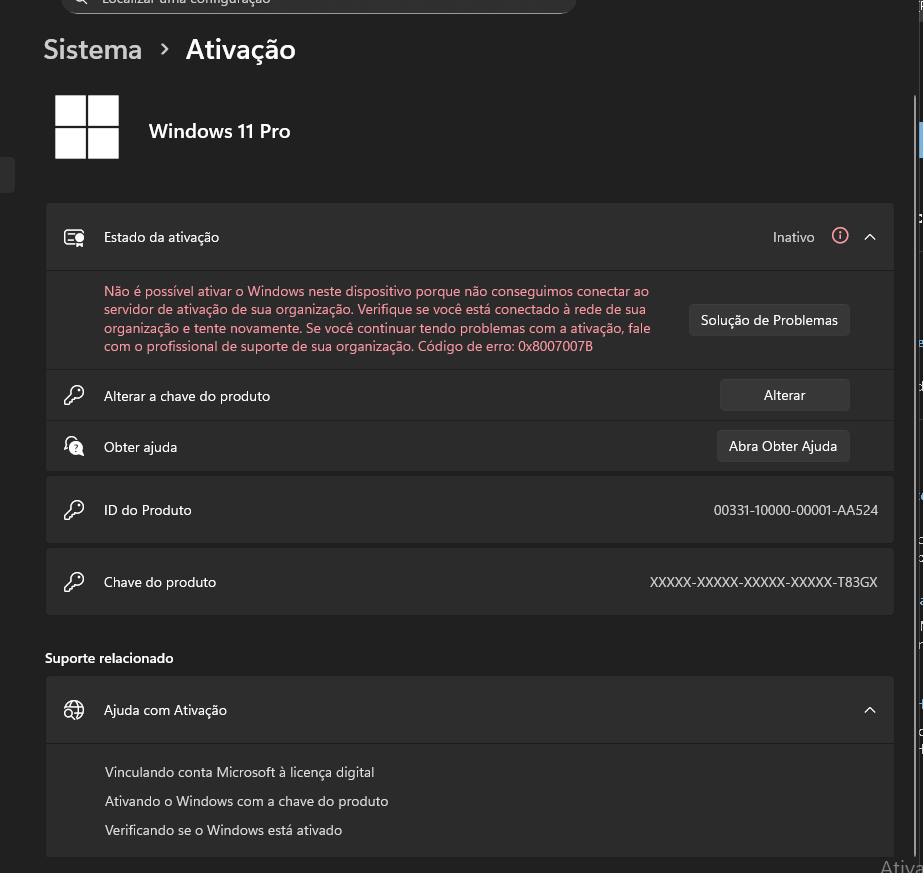Viewport: 923px width, 873px height.
Task: Click the Windows logo icon
Action: click(87, 127)
